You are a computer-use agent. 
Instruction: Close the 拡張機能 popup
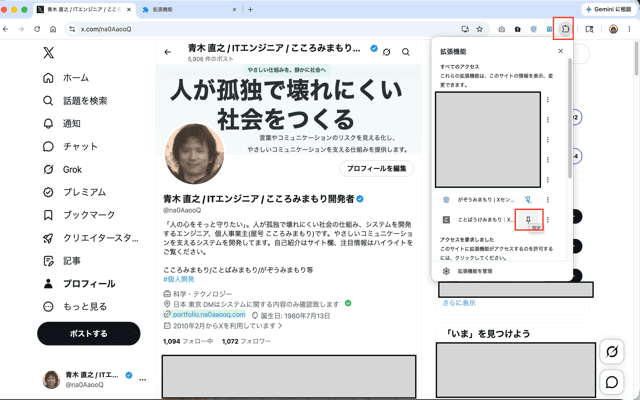click(x=560, y=51)
